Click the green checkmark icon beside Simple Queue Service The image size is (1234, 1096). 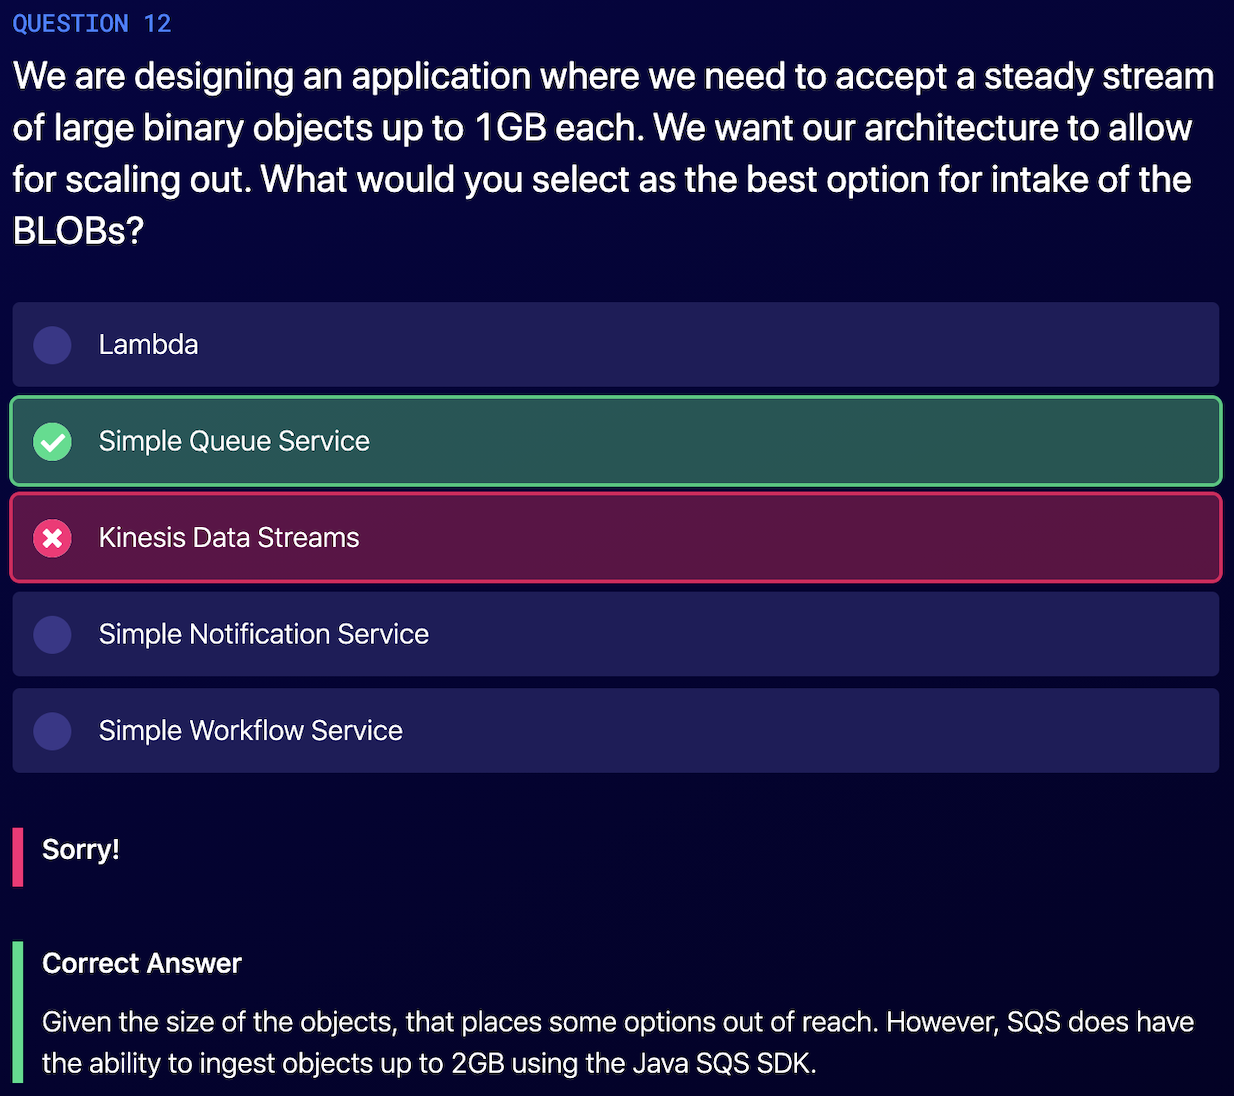click(52, 441)
